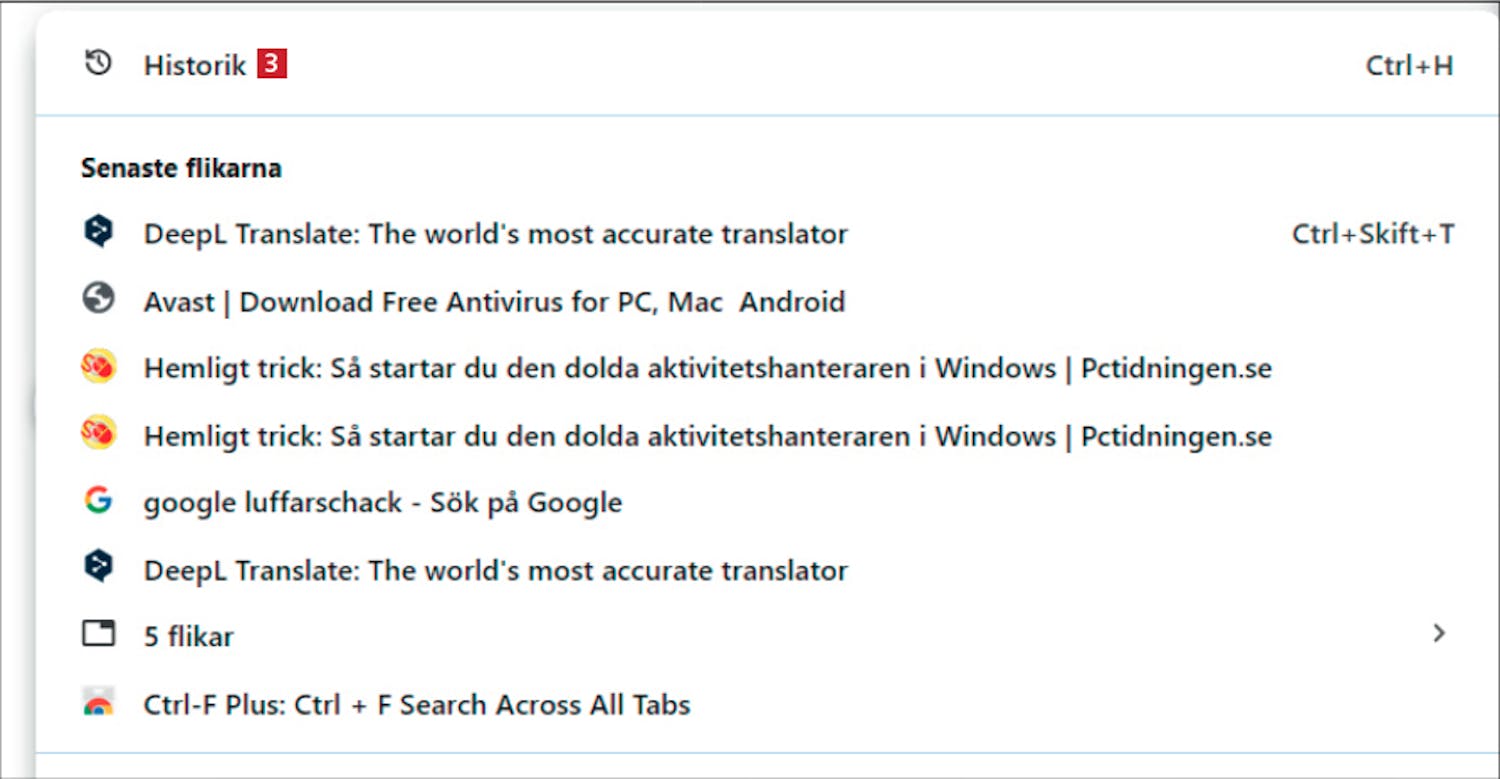Open the second Hemligt trick Pctidningen.se entry
The image size is (1500, 779).
coord(767,435)
